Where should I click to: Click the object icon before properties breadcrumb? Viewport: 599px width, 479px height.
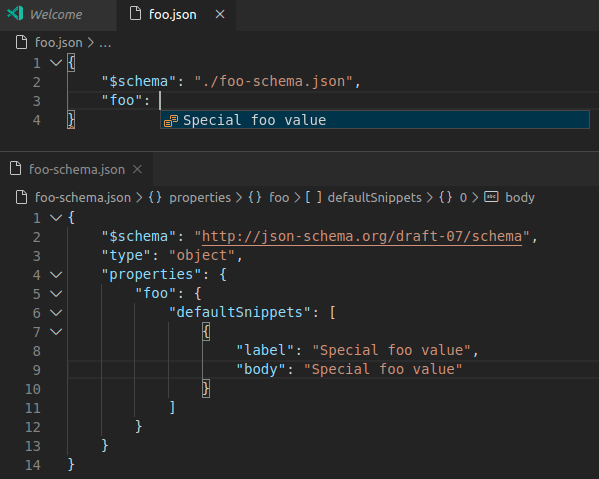(155, 197)
